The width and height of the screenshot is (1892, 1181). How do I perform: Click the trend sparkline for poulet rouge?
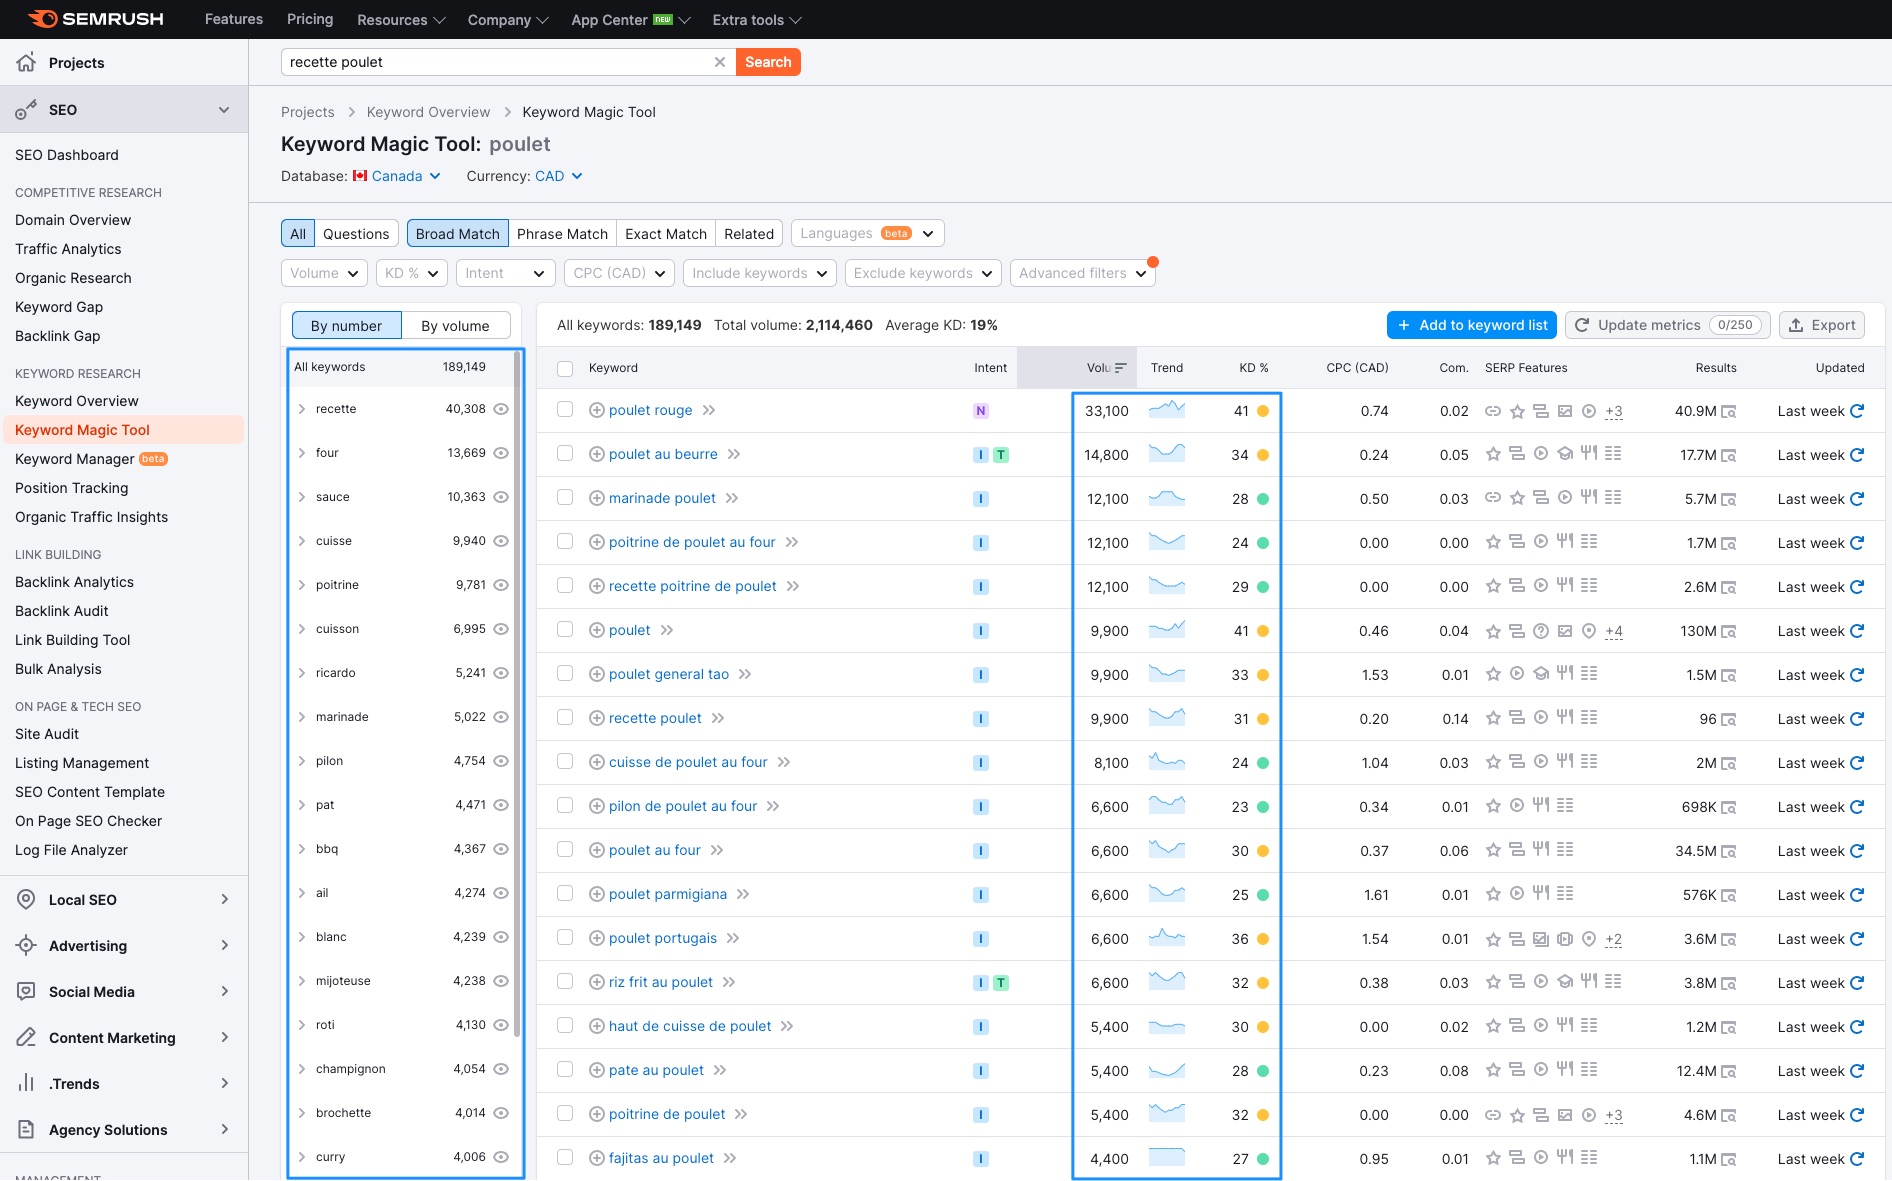1167,410
